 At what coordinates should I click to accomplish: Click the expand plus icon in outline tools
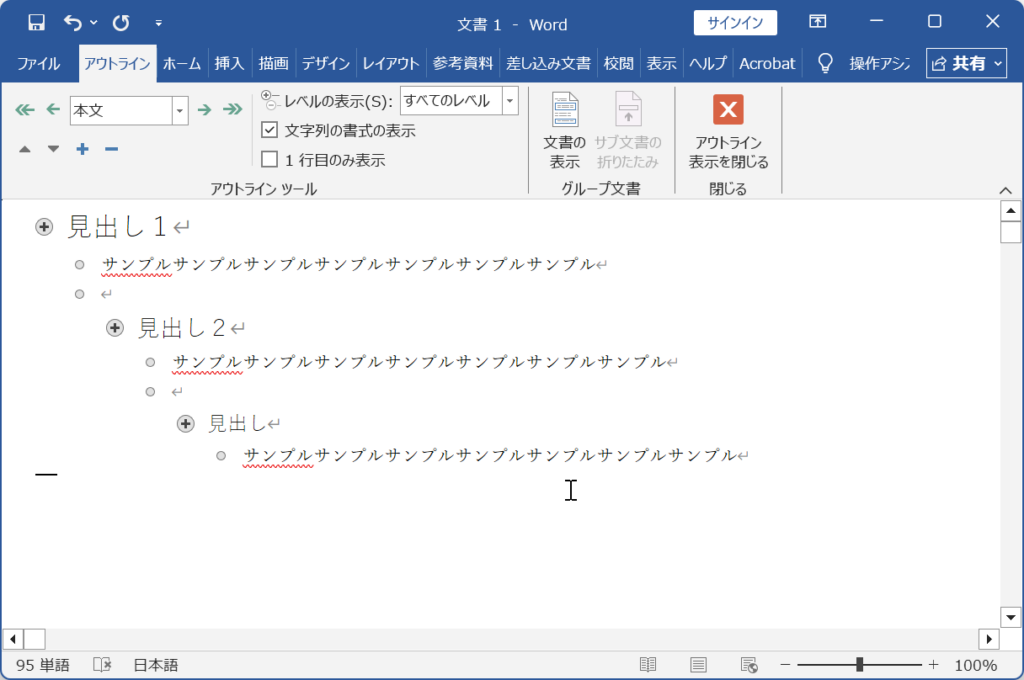(x=82, y=149)
